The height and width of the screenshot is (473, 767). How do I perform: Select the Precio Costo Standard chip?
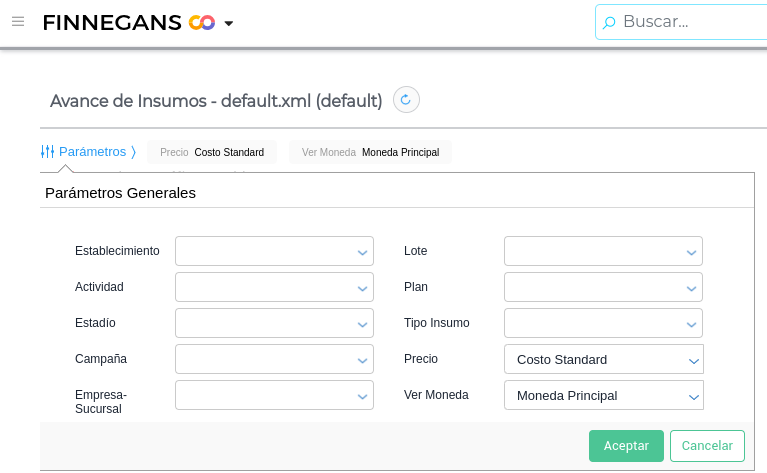point(212,152)
